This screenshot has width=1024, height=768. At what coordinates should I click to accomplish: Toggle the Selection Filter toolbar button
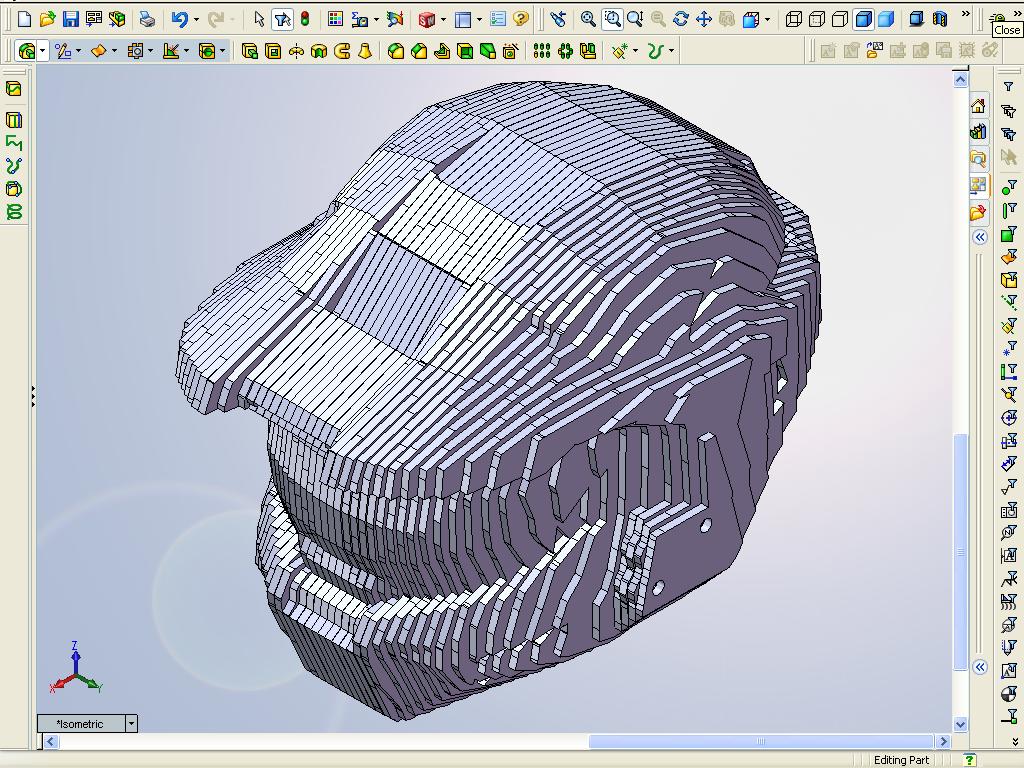click(x=282, y=19)
